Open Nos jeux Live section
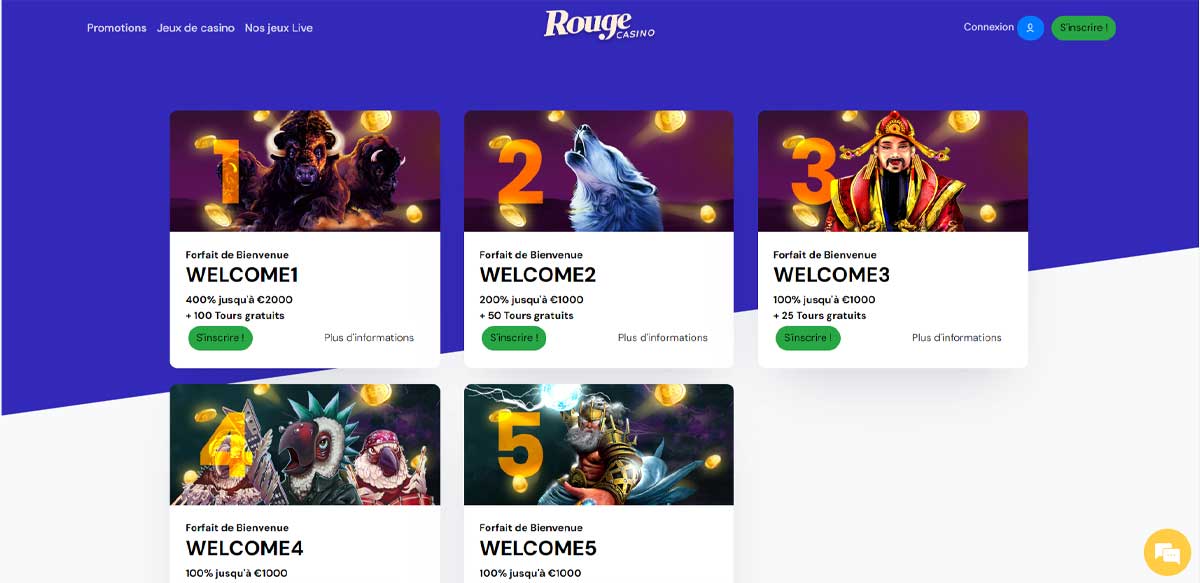Viewport: 1200px width, 583px height. (279, 28)
